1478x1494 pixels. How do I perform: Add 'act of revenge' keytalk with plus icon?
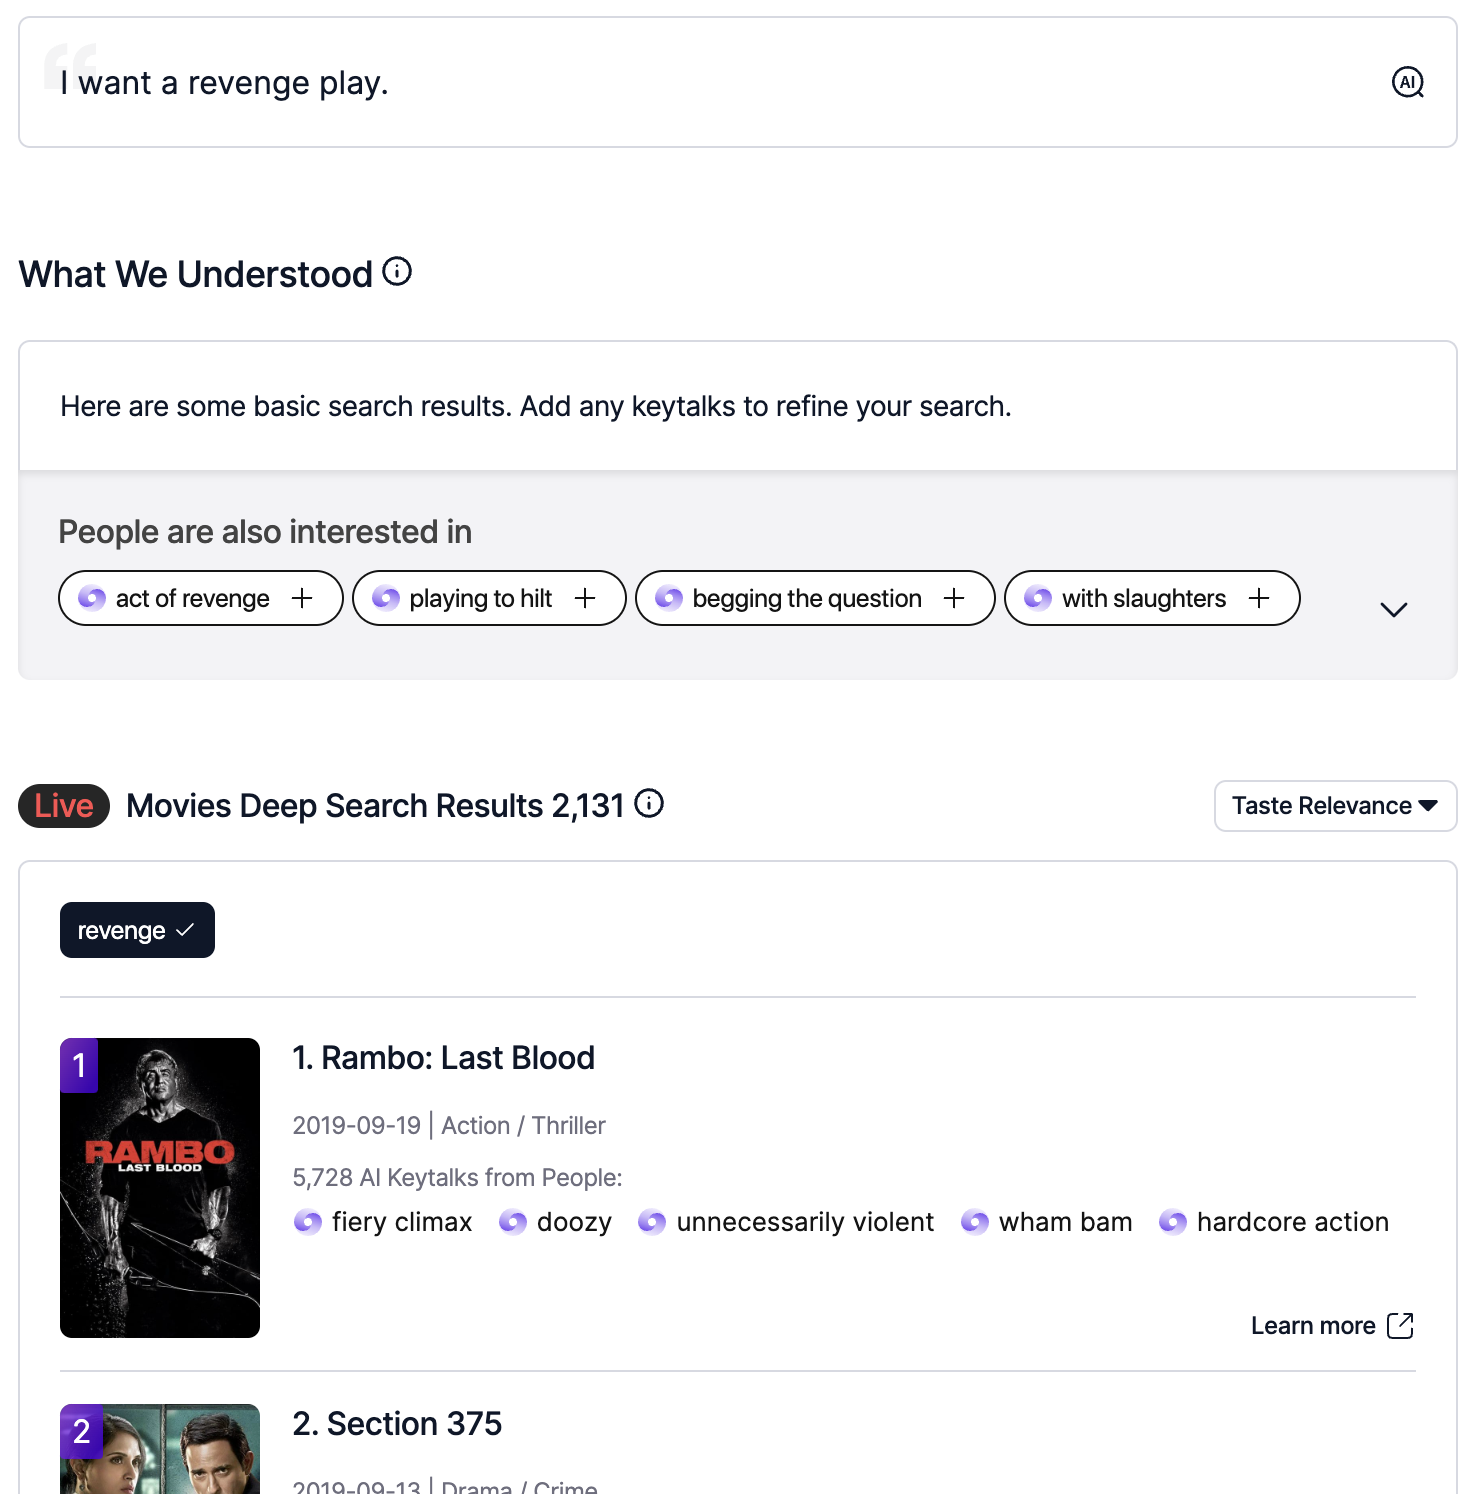pos(302,598)
